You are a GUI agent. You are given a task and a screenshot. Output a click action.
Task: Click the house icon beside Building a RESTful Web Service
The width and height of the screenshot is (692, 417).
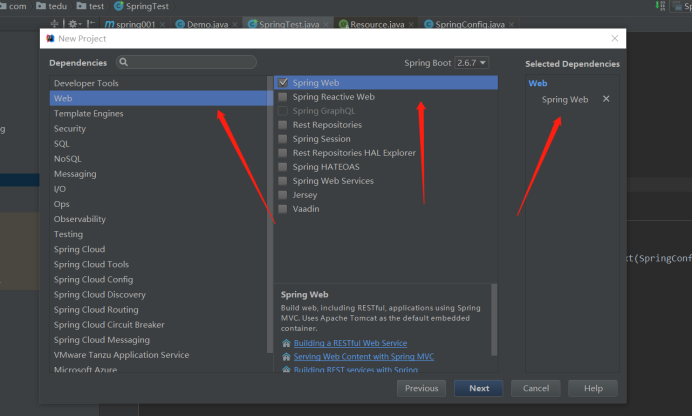click(286, 343)
